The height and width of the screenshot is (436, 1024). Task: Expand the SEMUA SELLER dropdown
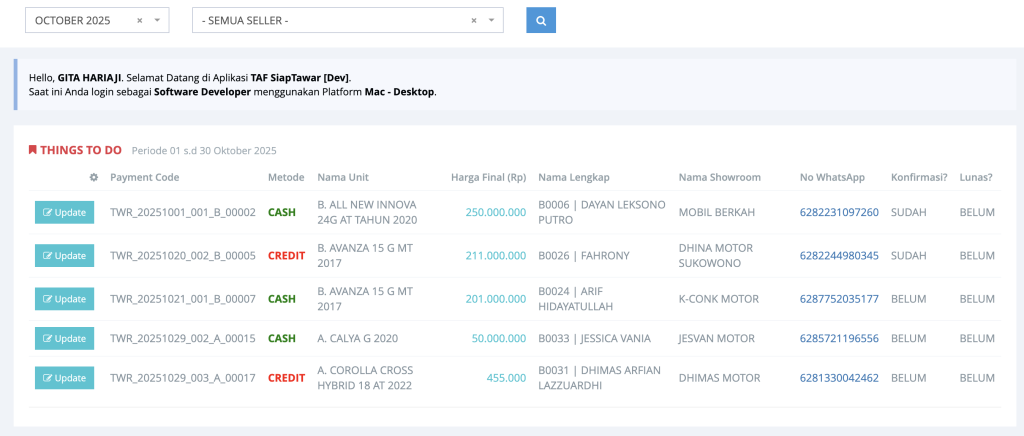coord(490,20)
